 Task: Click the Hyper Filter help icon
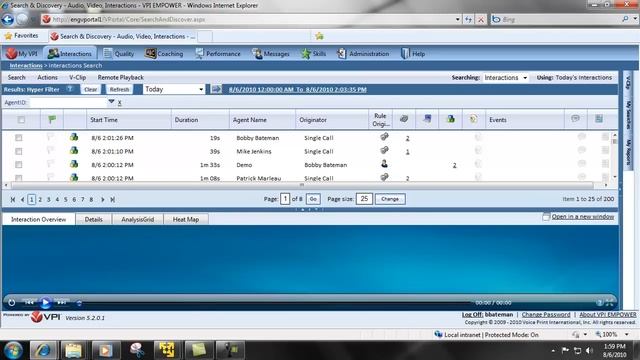(70, 89)
